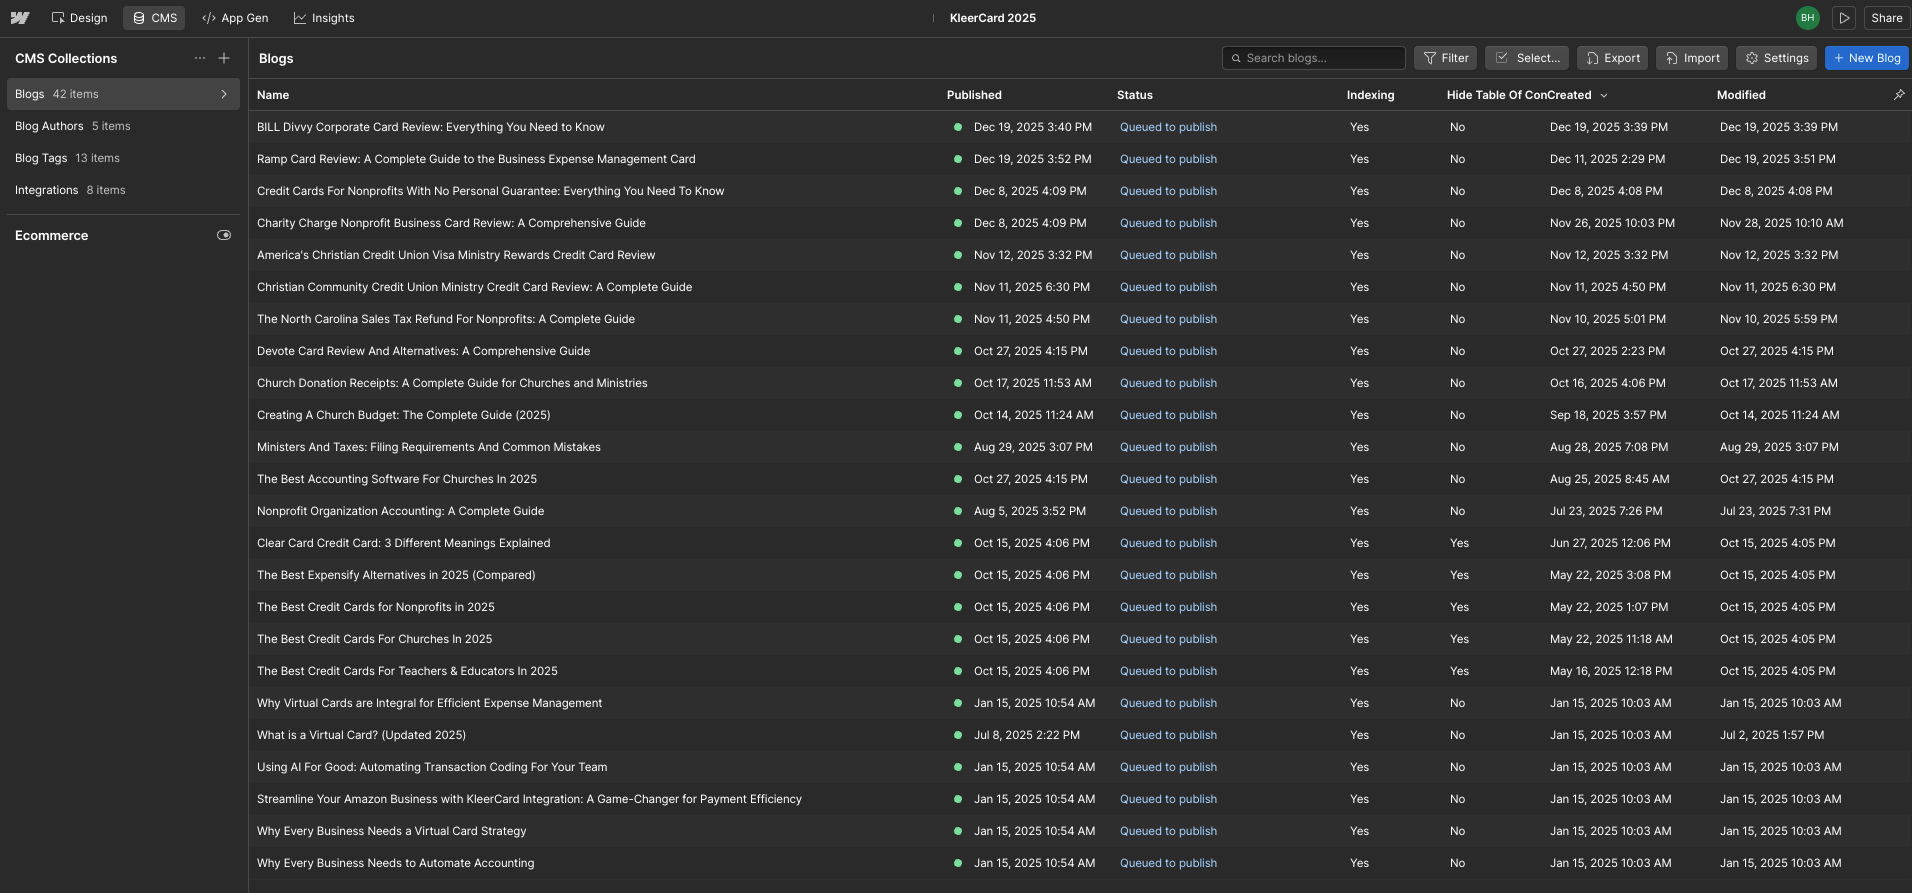The image size is (1912, 893).
Task: Open Nonprofit Organization Accounting: A Complete Guide
Action: (401, 511)
